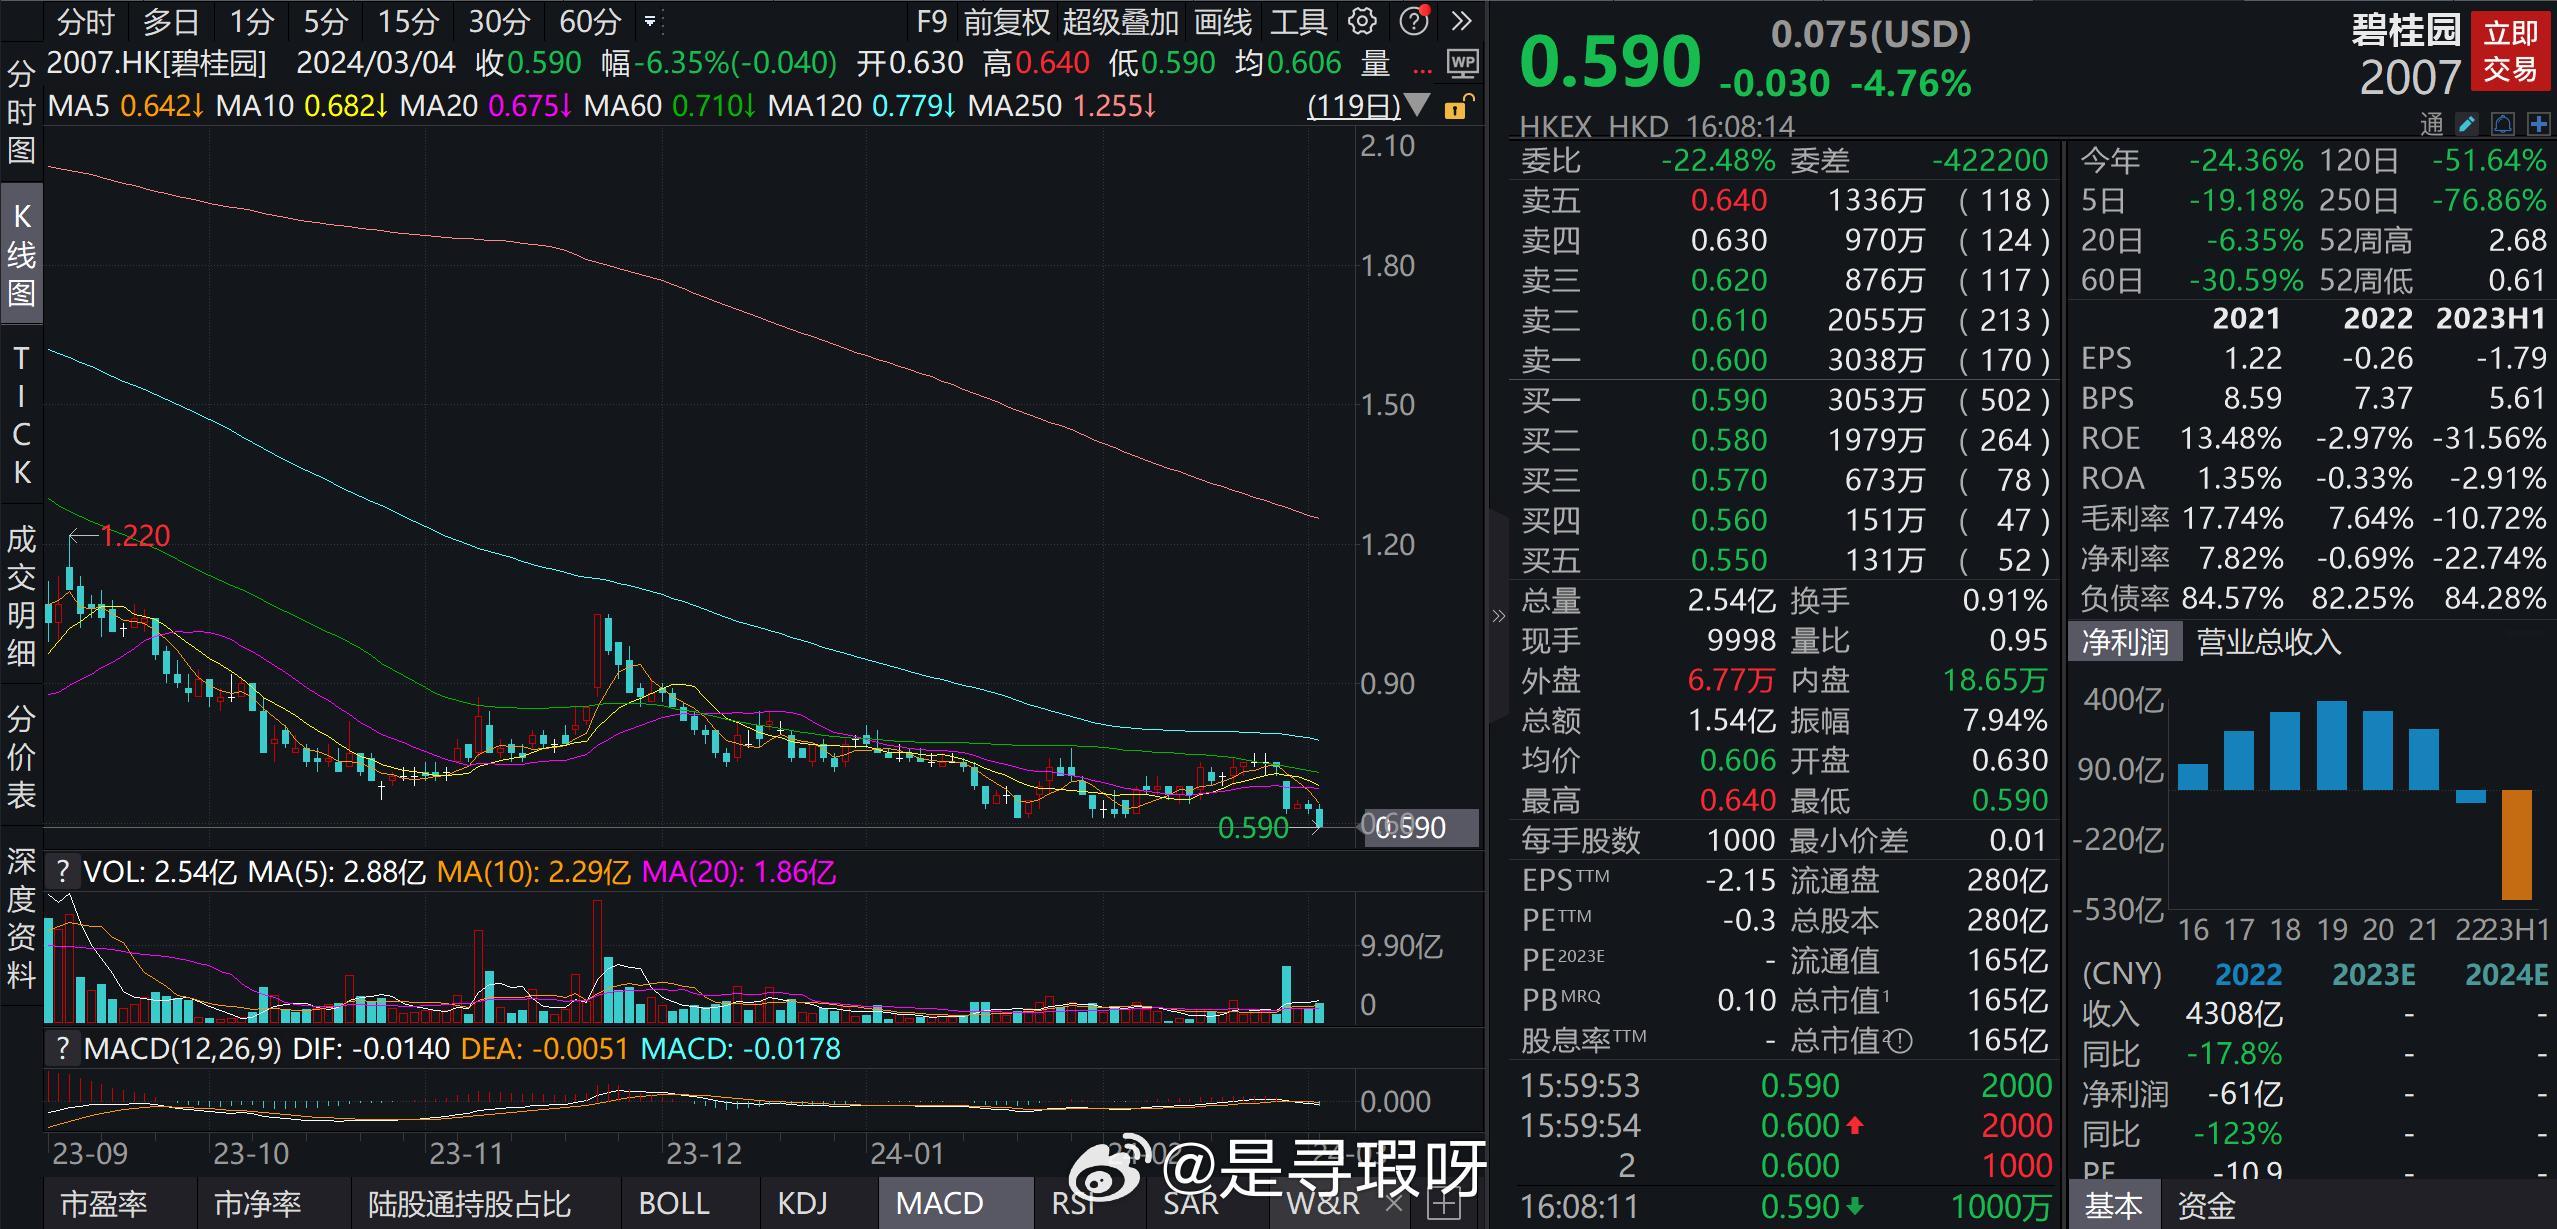Switch to 30分 chart period
This screenshot has height=1229, width=2557.
point(499,21)
